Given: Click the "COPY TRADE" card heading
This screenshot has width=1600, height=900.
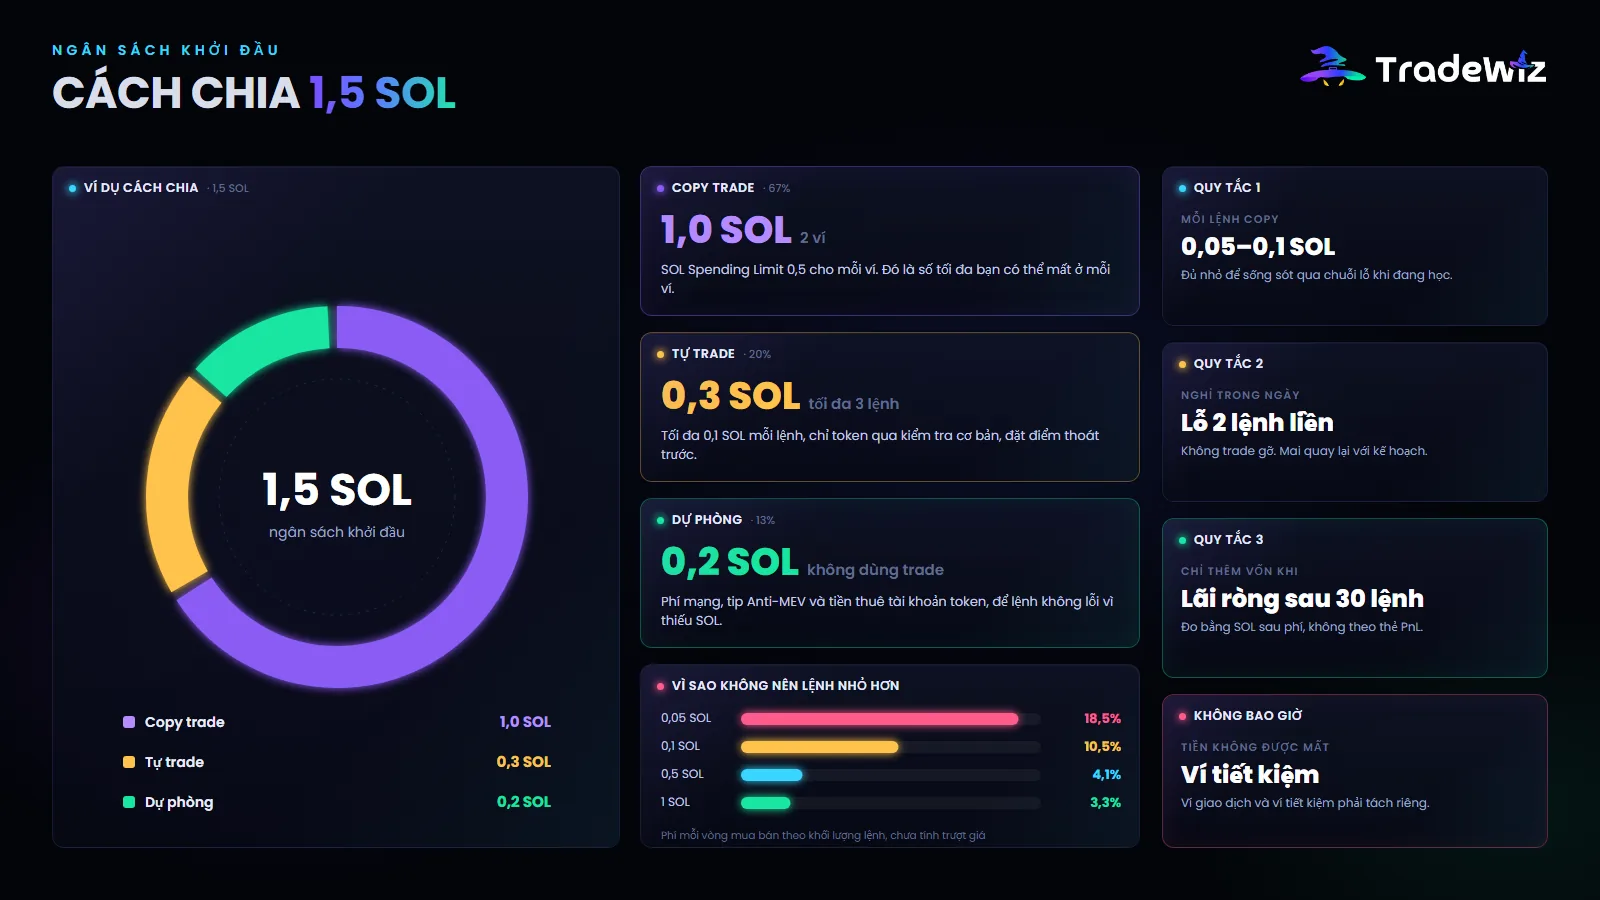Looking at the screenshot, I should pyautogui.click(x=713, y=188).
